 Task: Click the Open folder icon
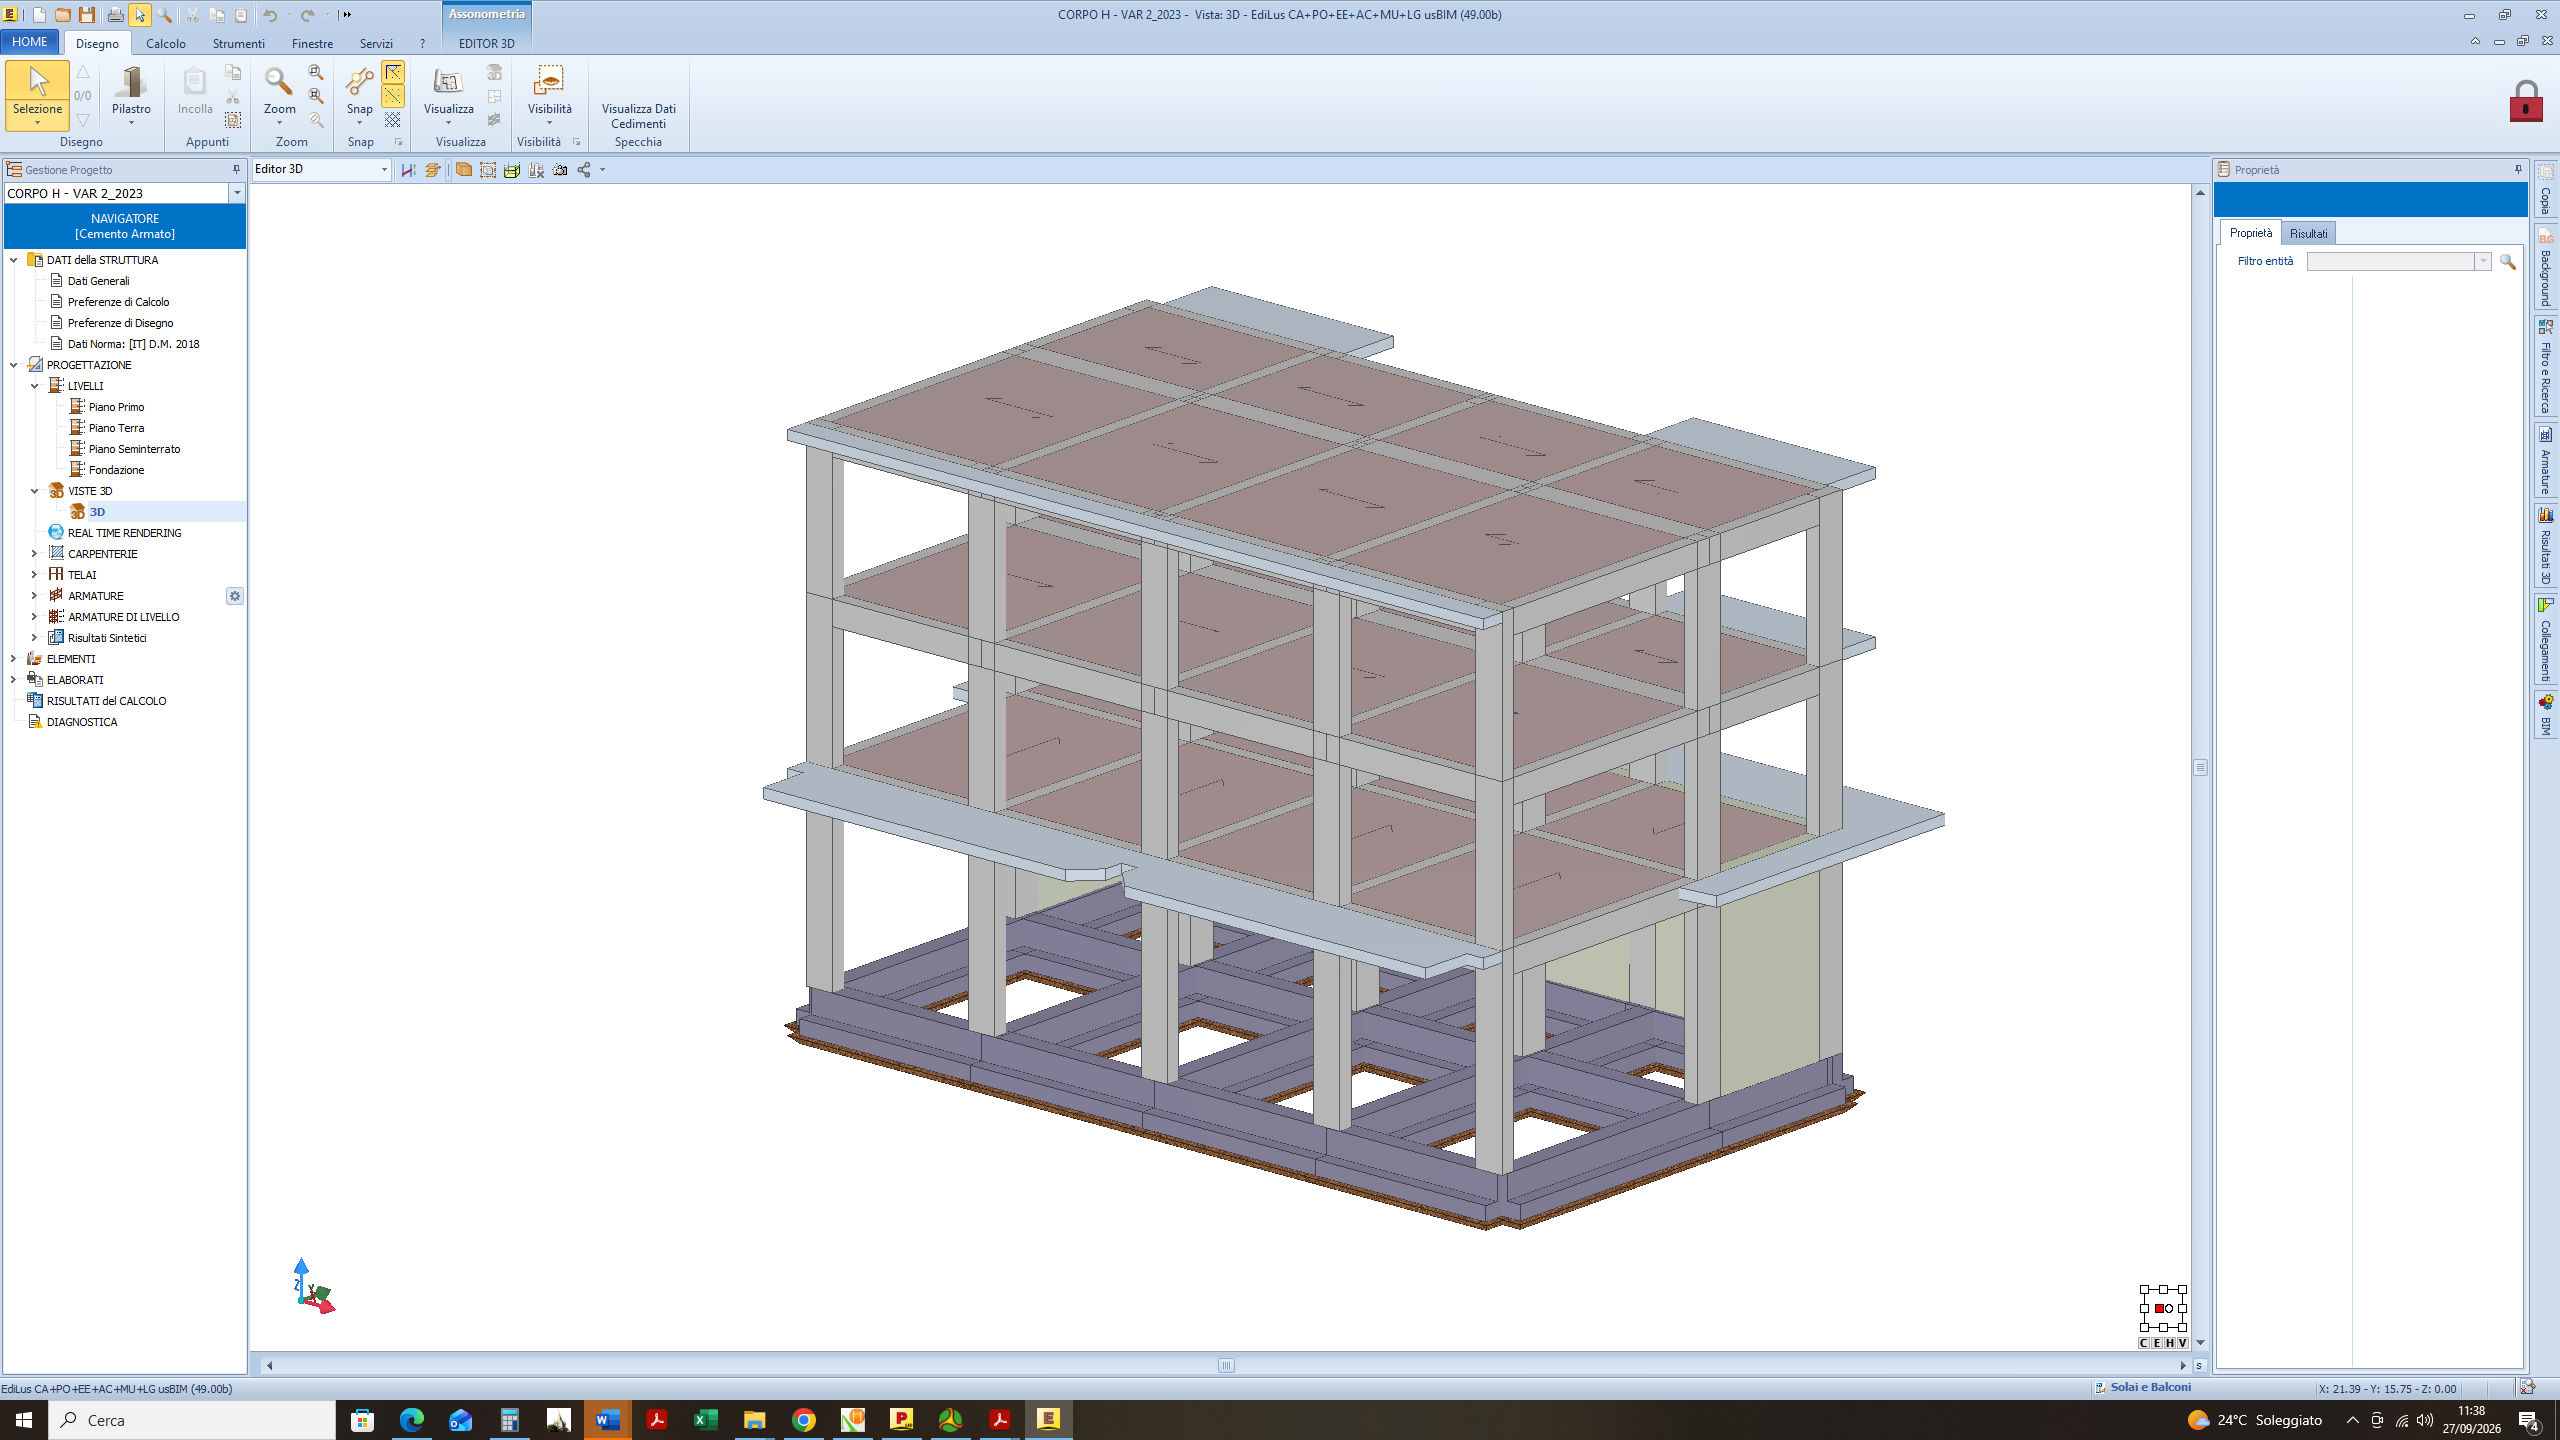click(x=62, y=15)
